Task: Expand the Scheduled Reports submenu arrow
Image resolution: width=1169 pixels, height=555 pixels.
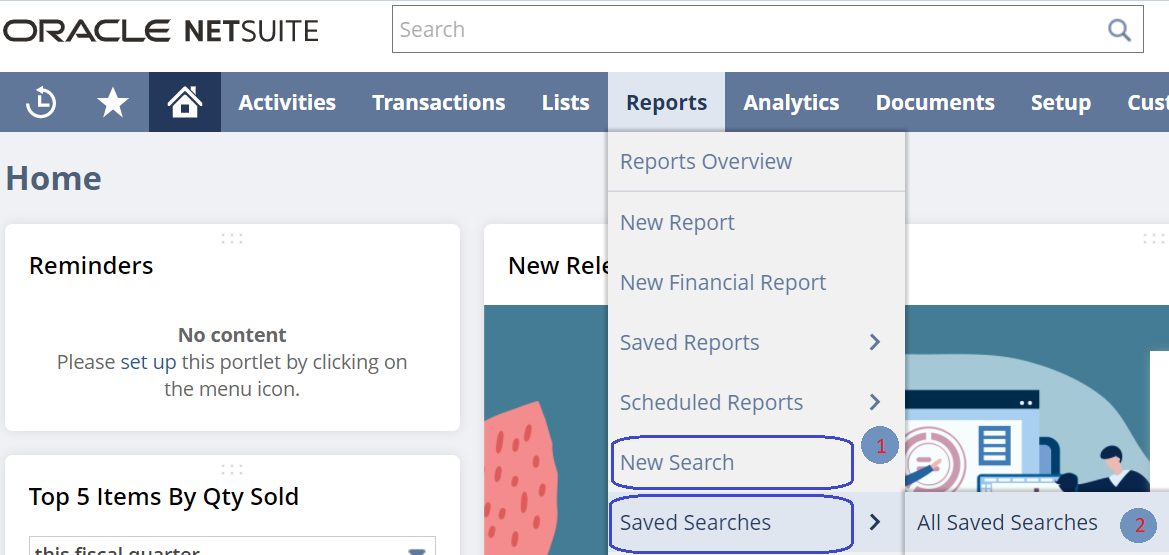Action: [875, 402]
